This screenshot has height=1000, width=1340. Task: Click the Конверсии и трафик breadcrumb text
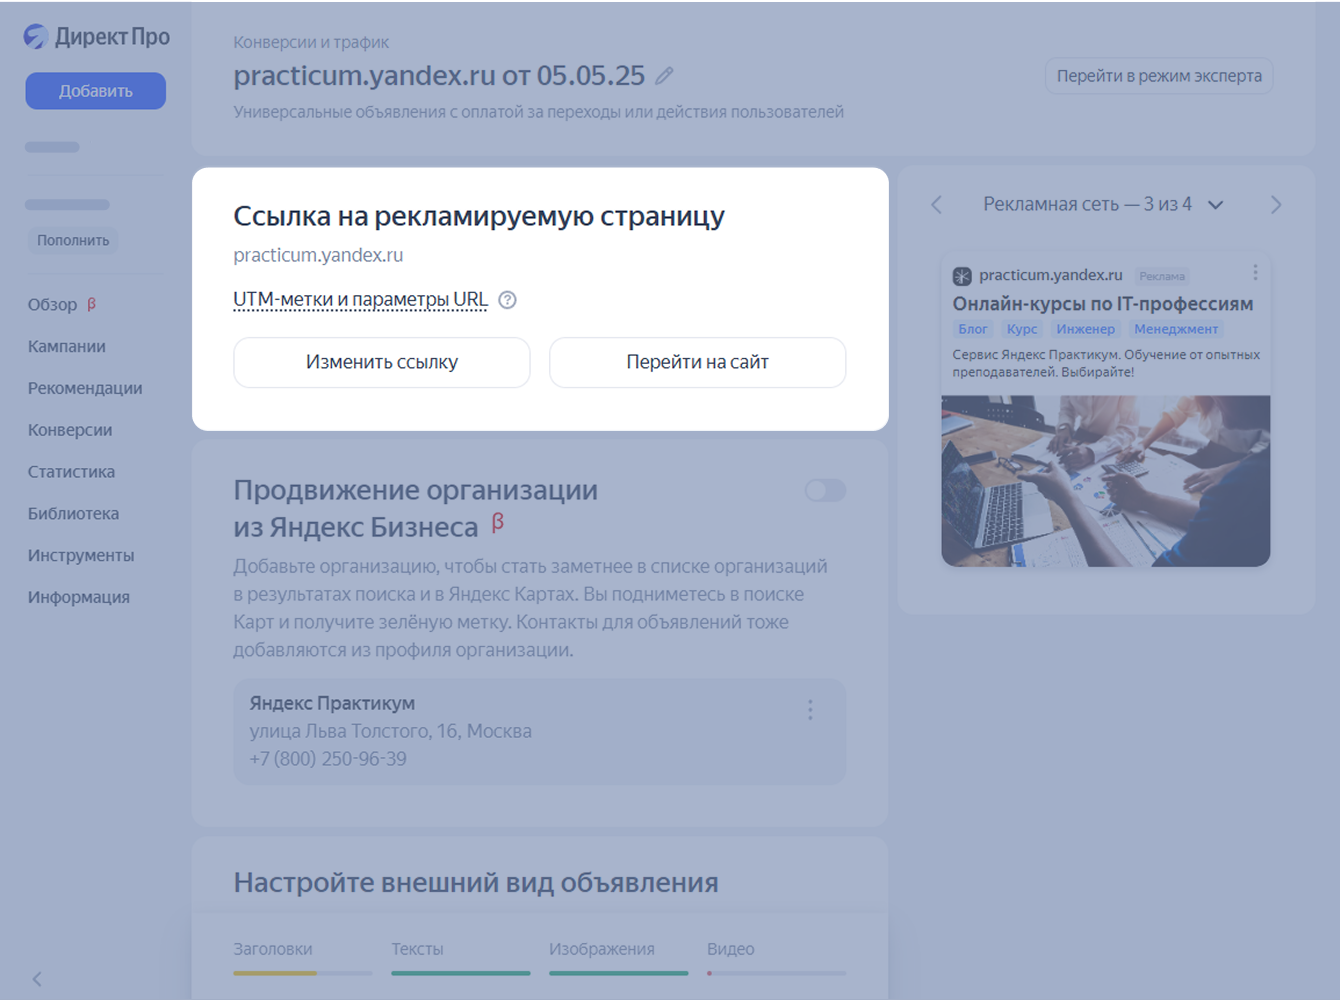(311, 42)
